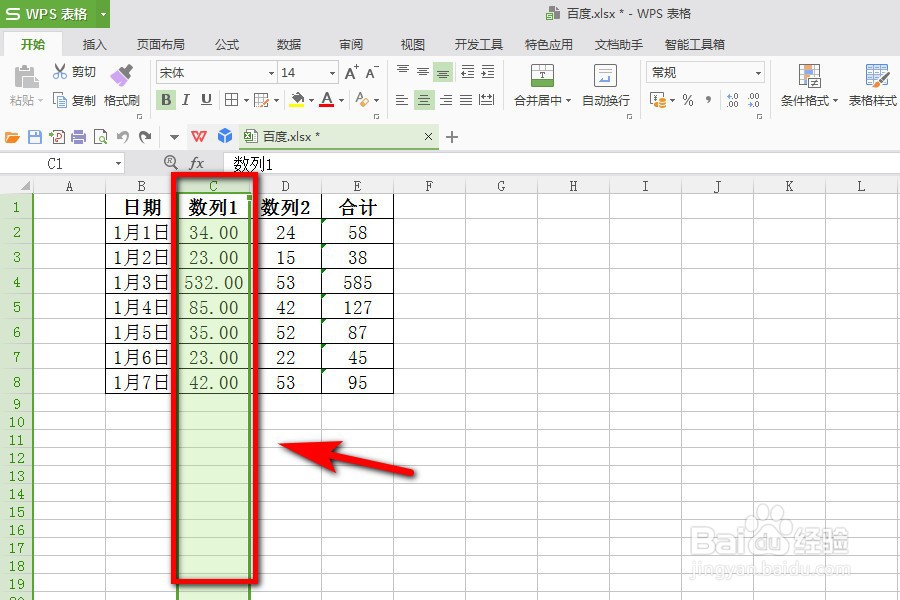Viewport: 900px width, 600px height.
Task: Click the percentage style % icon
Action: point(687,100)
